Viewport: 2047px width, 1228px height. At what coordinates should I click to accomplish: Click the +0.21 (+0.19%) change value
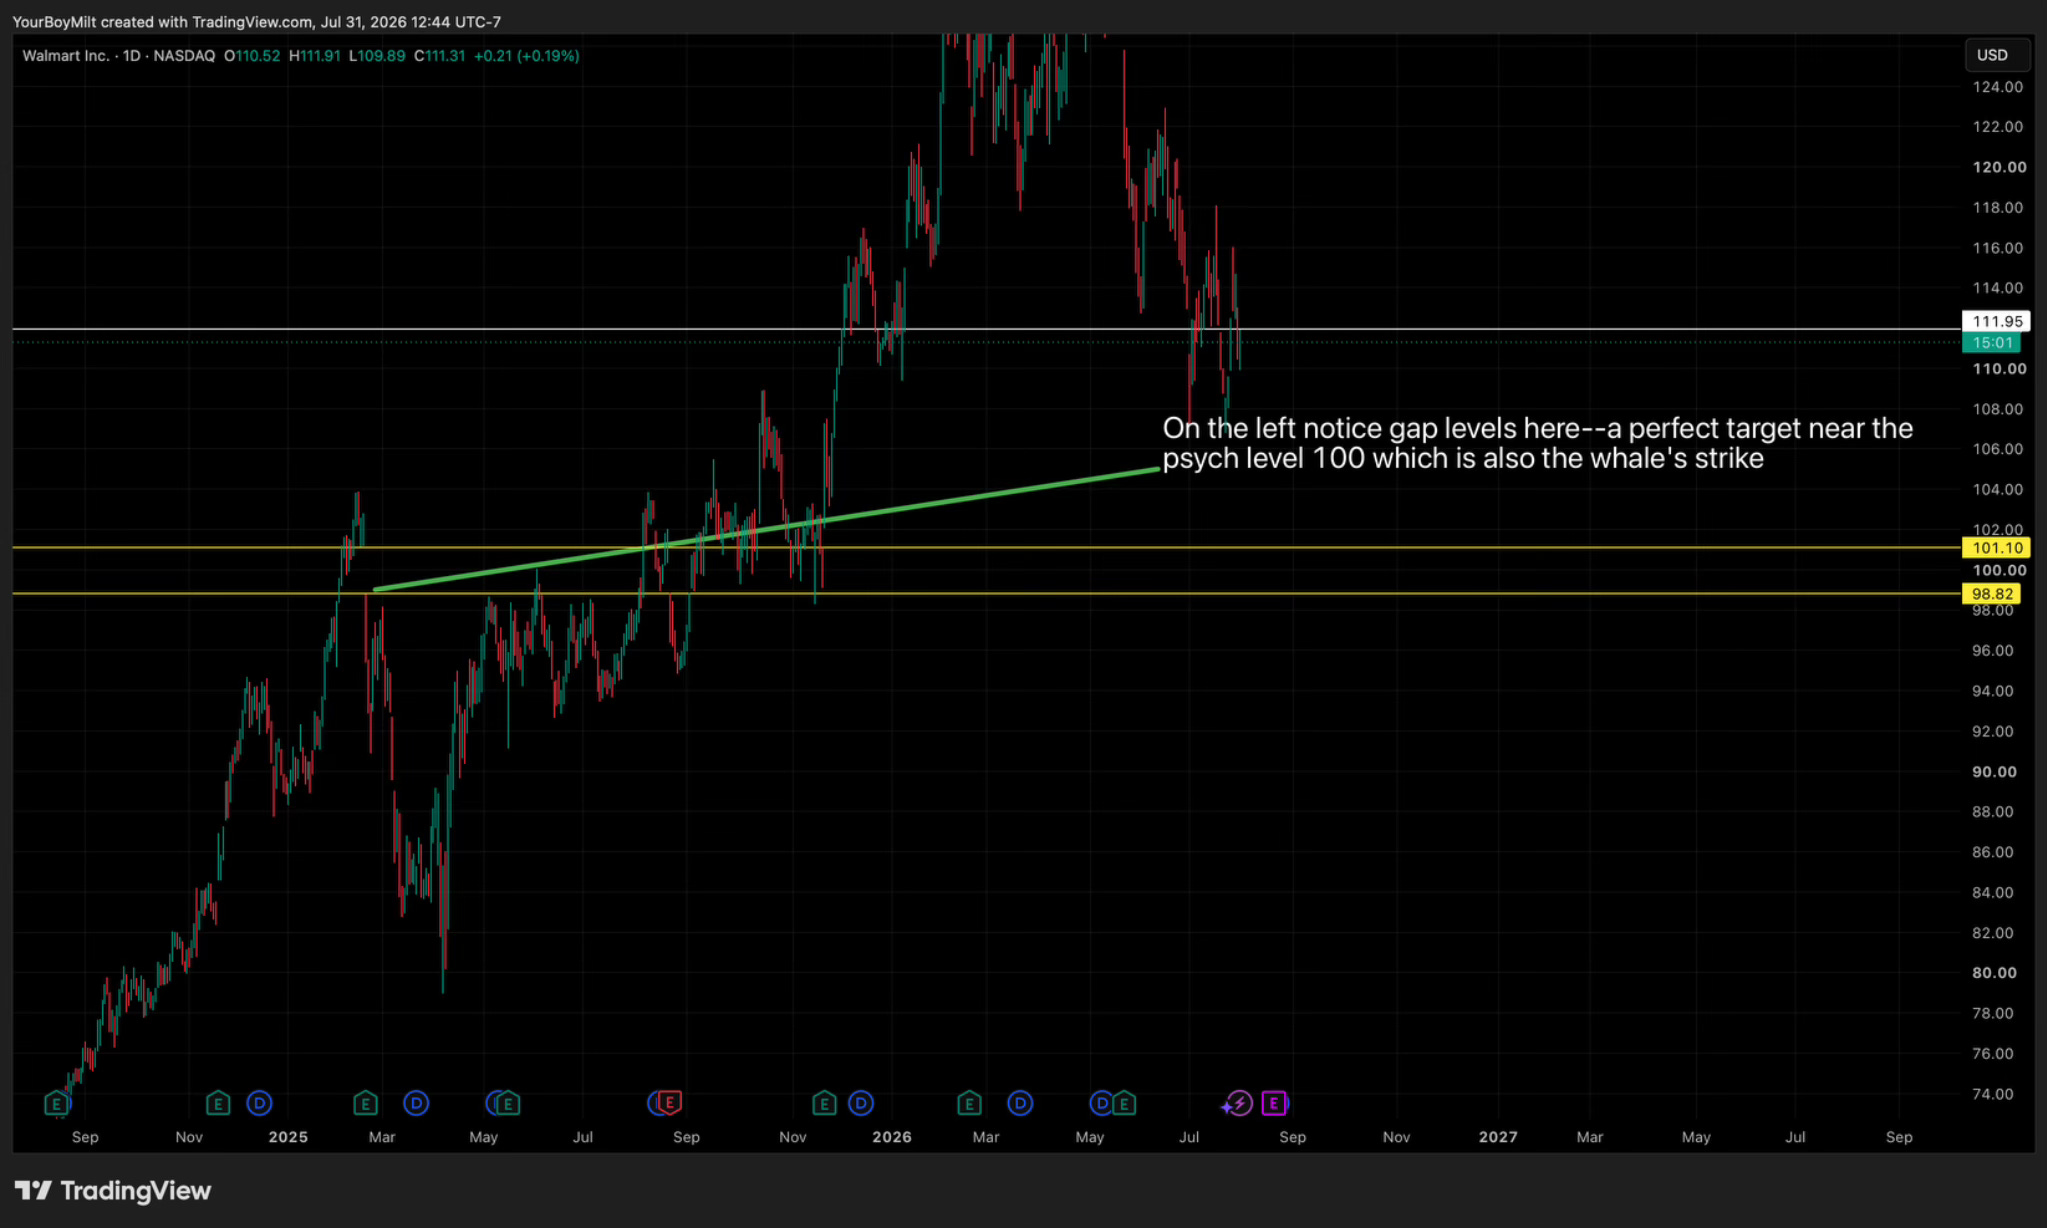point(526,56)
